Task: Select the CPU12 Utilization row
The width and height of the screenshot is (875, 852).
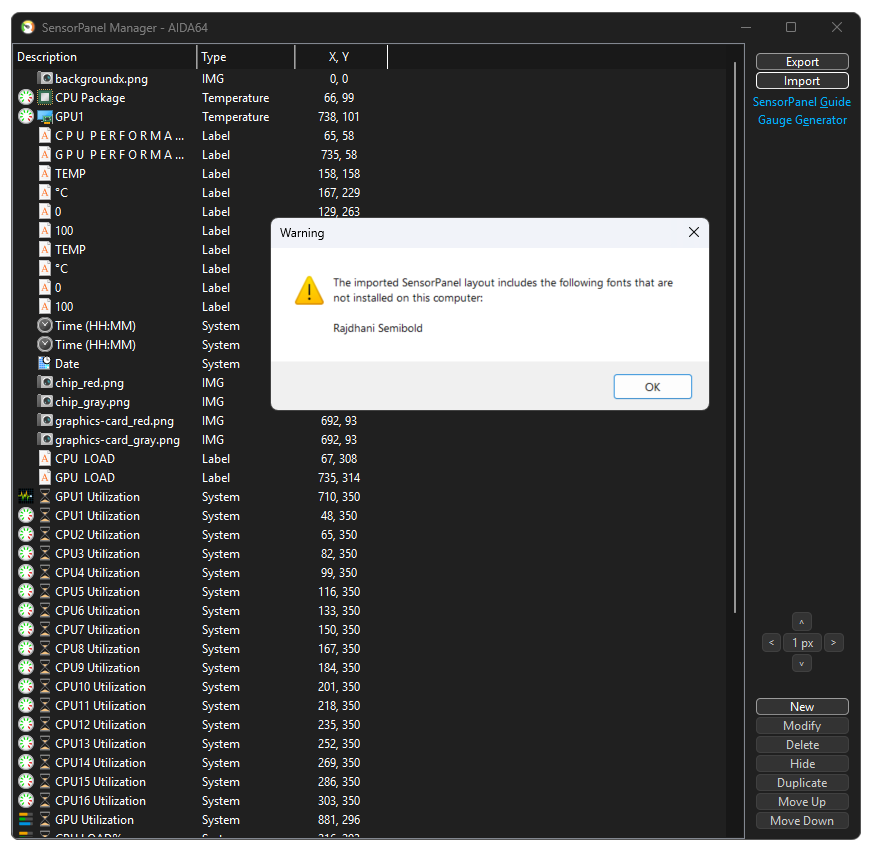Action: 371,725
